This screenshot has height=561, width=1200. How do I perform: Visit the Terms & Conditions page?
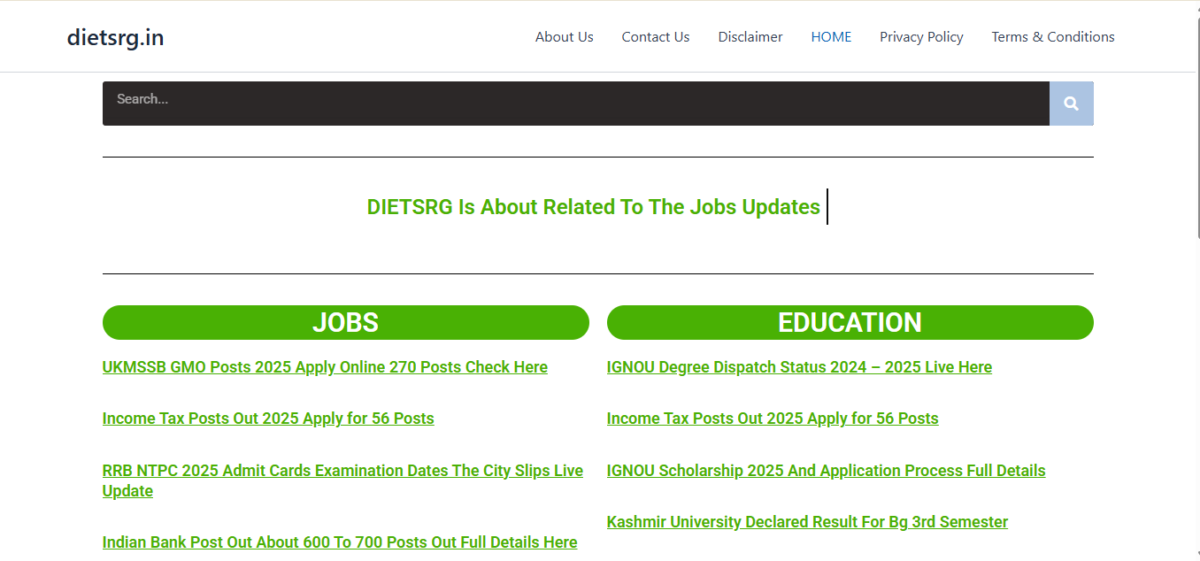click(x=1053, y=37)
